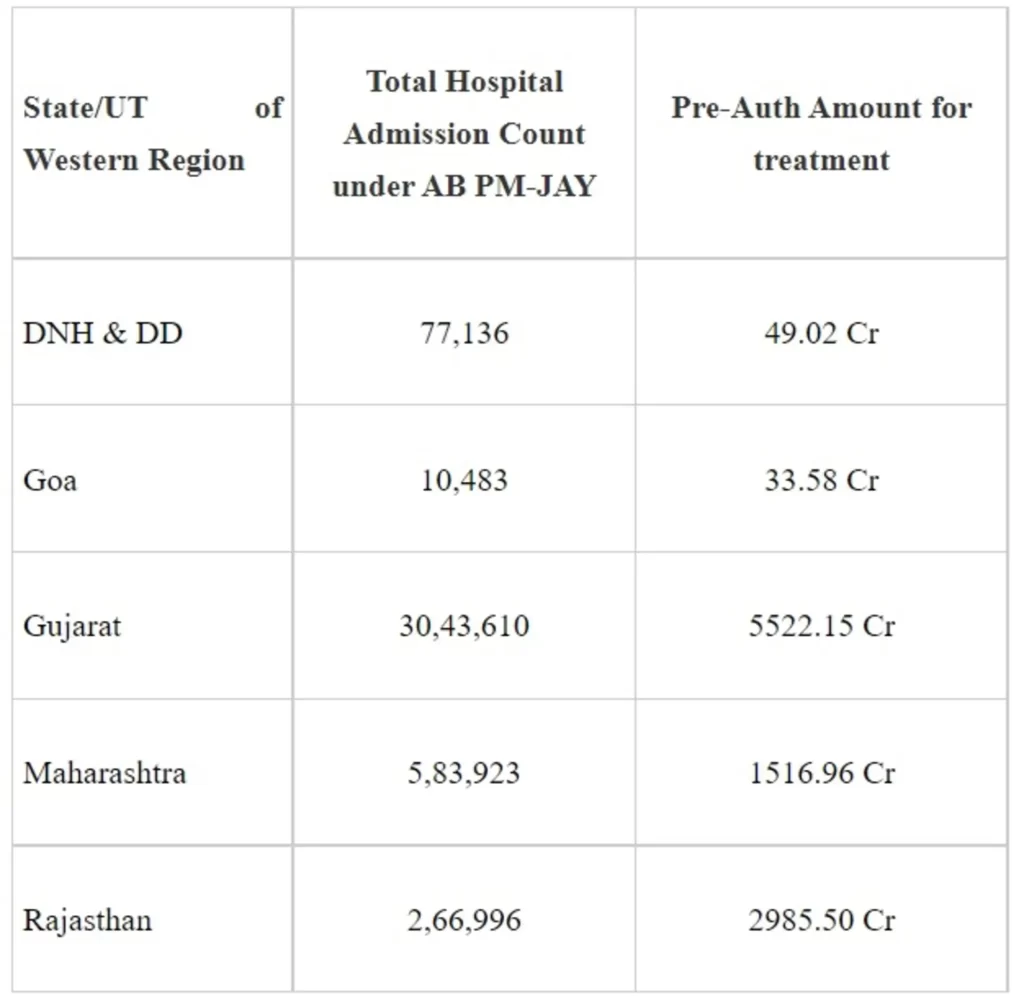Screen dimensions: 1024x1004
Task: Click the Goa state cell
Action: pyautogui.click(x=50, y=480)
